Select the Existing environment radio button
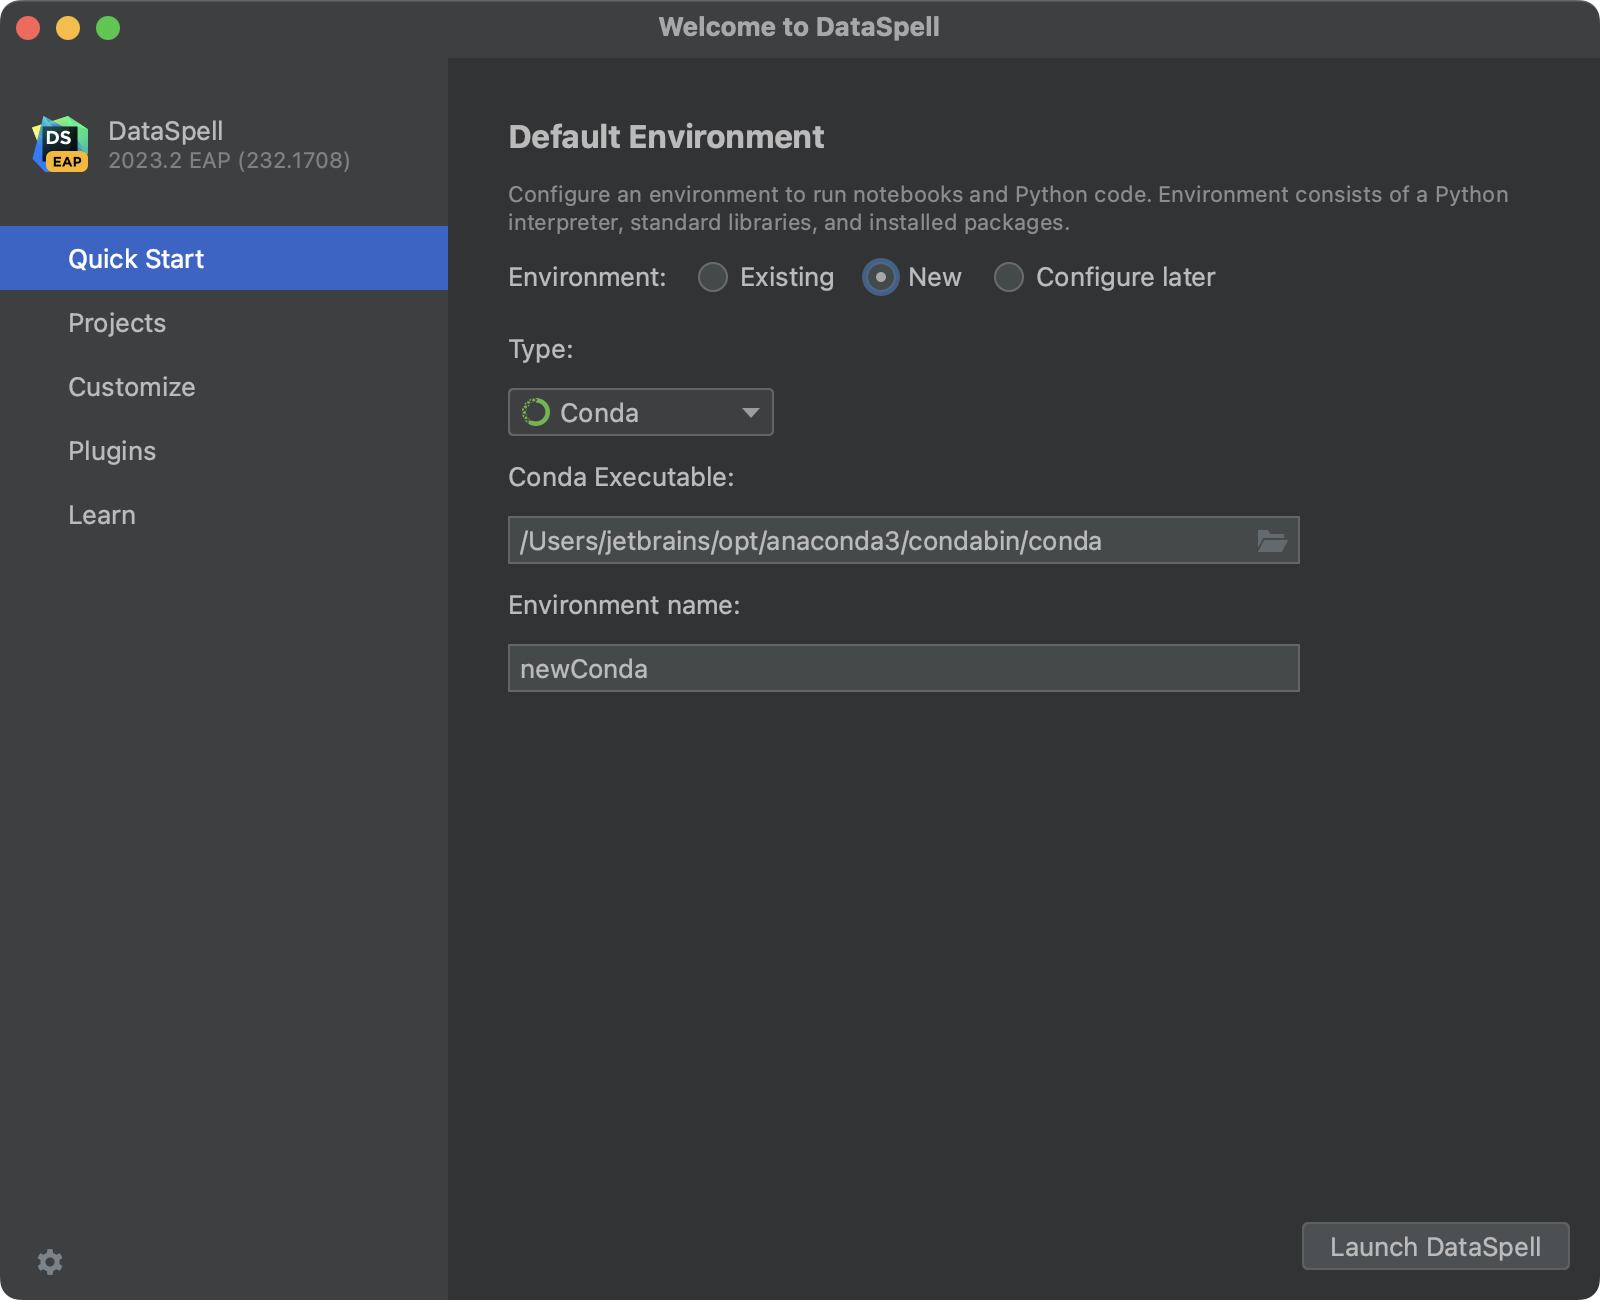The image size is (1600, 1300). [713, 277]
